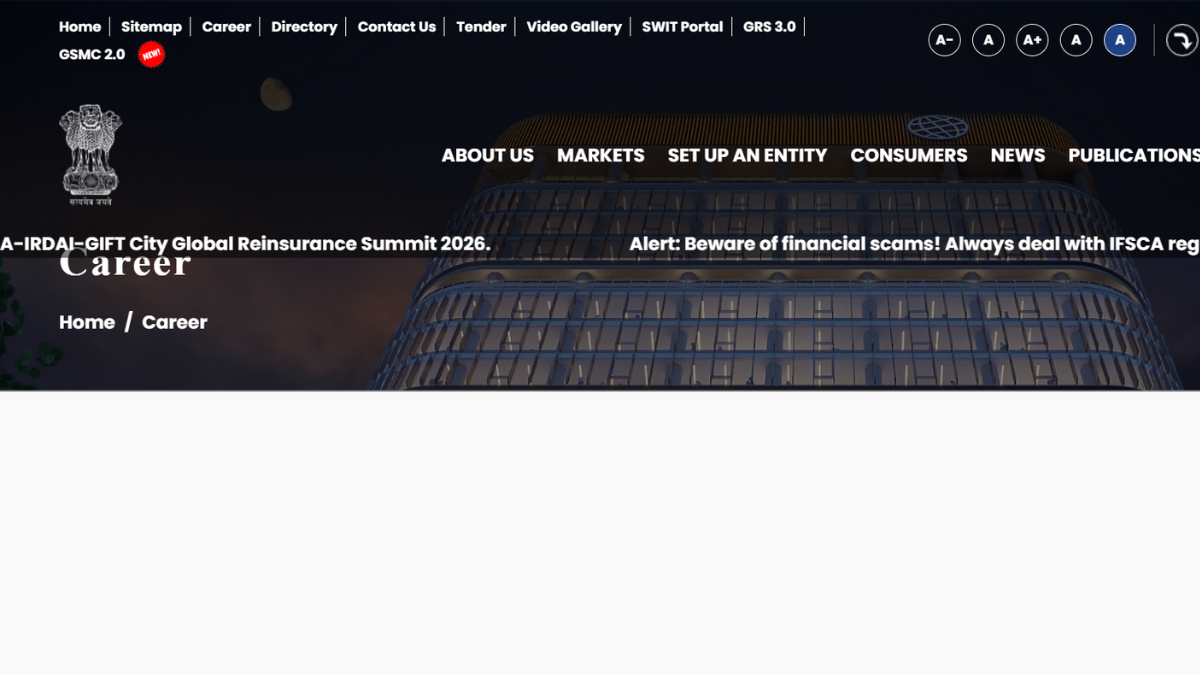Reset font size with A between A- and A+
Image resolution: width=1200 pixels, height=675 pixels.
(988, 40)
